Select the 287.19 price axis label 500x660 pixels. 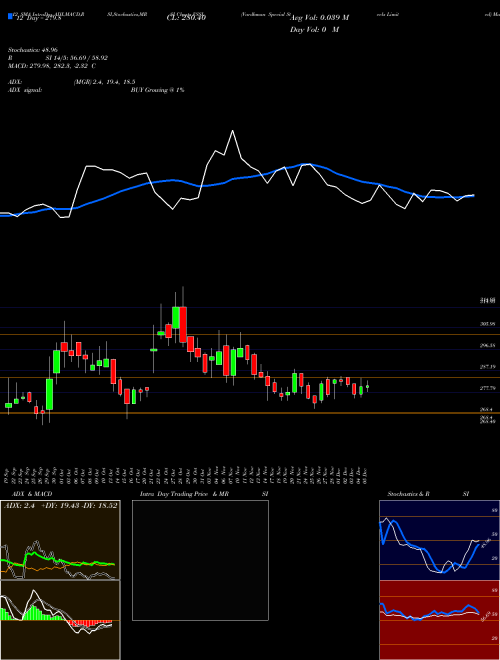tap(487, 367)
